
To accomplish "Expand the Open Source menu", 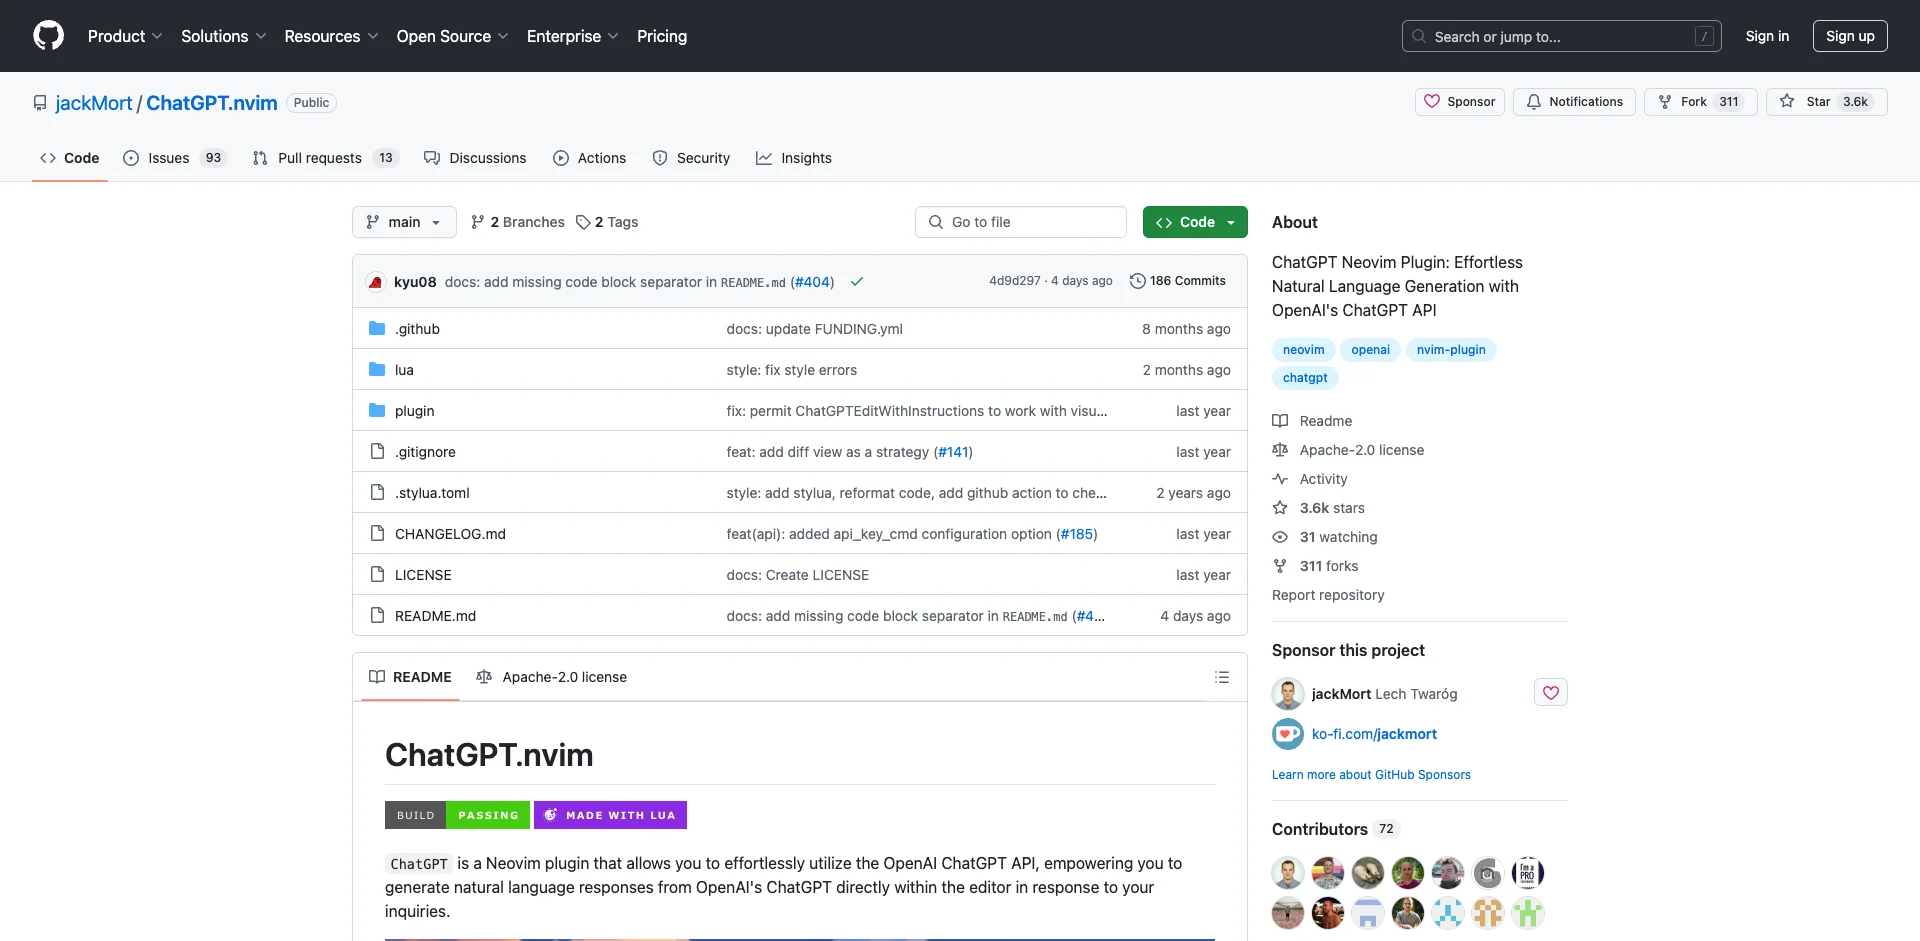I will coord(453,36).
